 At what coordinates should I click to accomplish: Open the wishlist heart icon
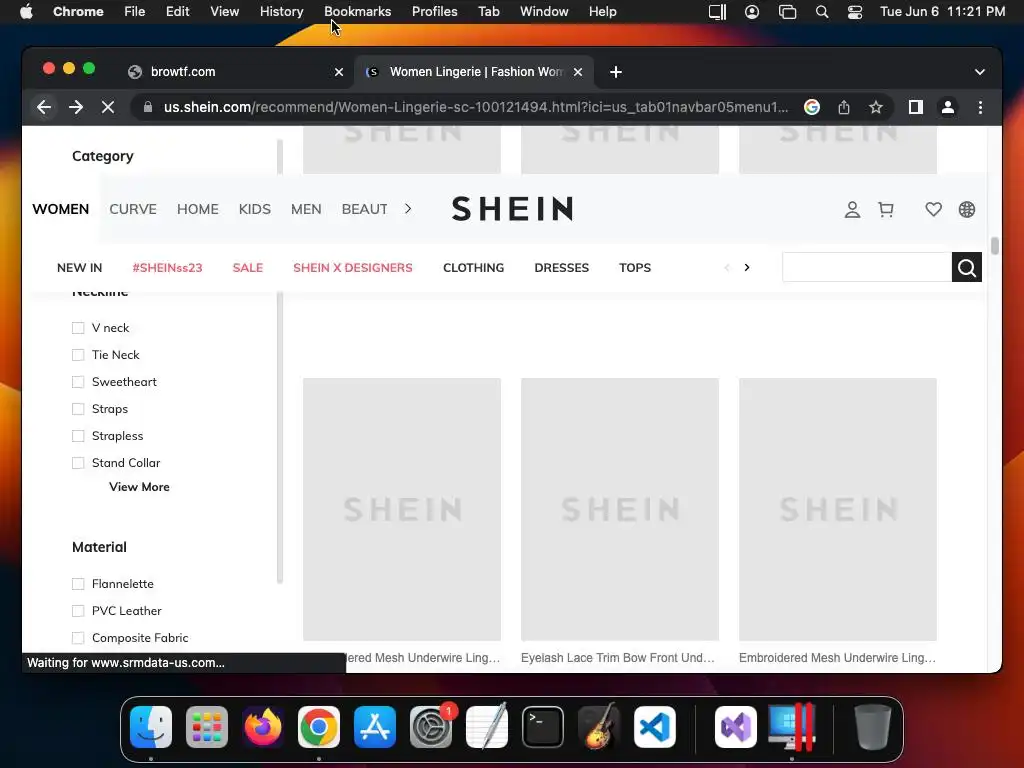[x=933, y=210]
